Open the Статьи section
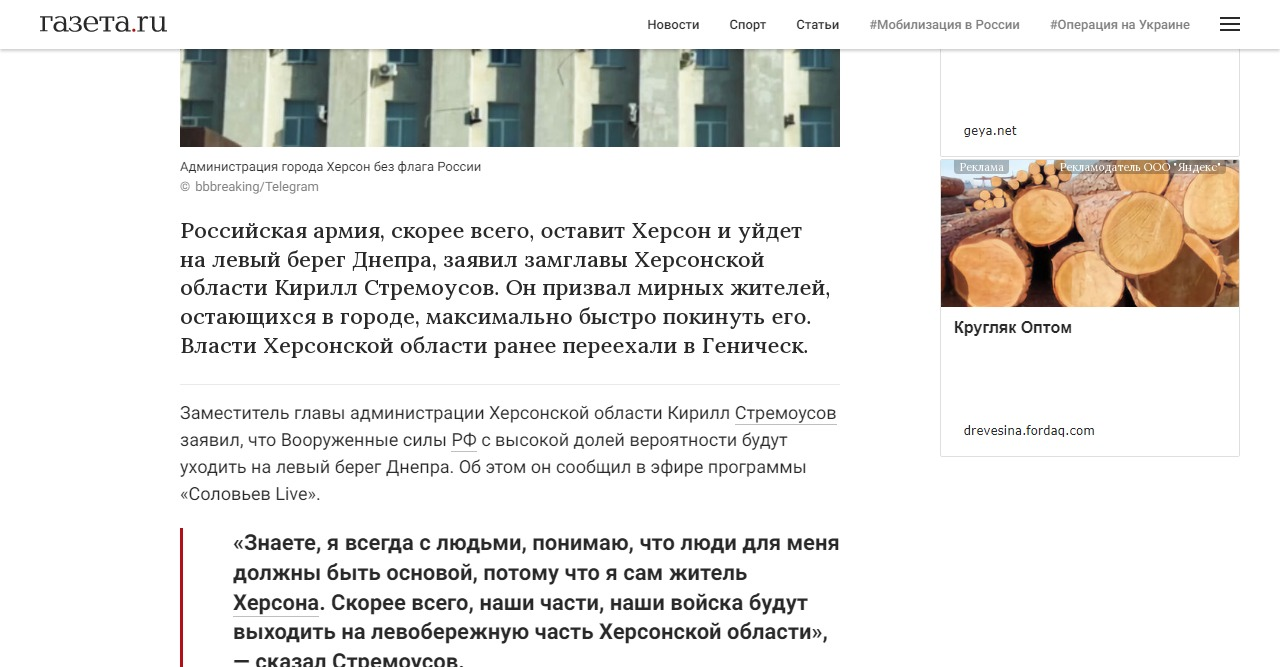1280x667 pixels. coord(818,24)
